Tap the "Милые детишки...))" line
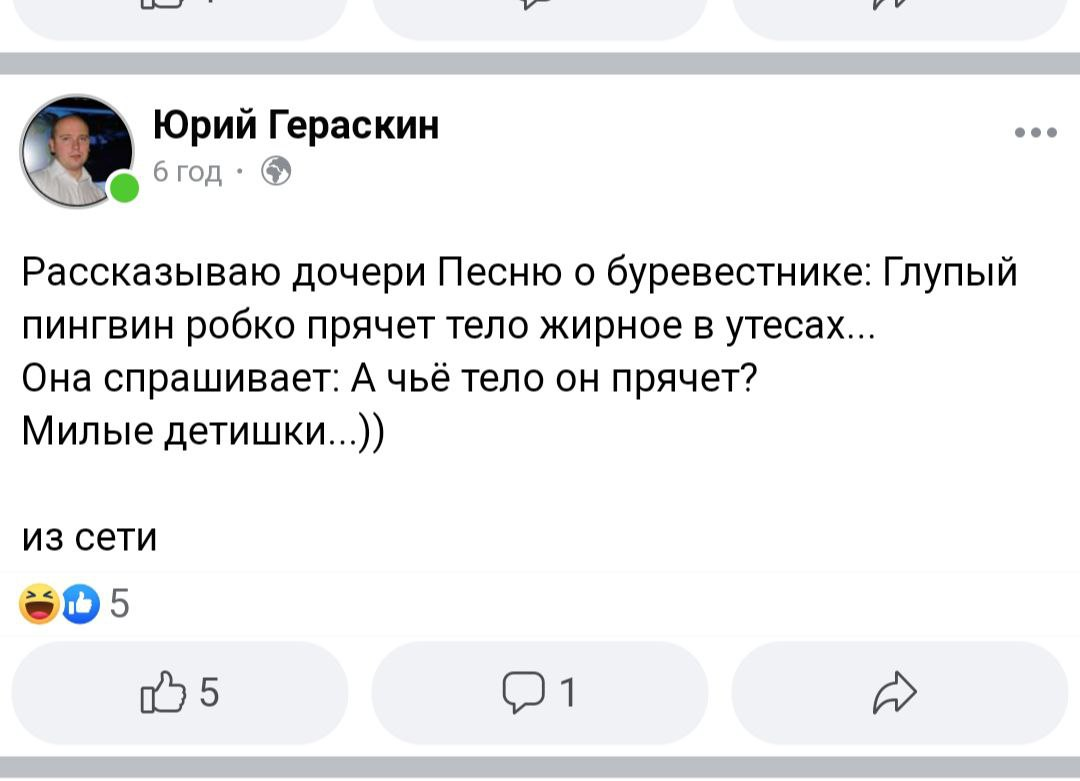This screenshot has width=1080, height=781. [203, 432]
